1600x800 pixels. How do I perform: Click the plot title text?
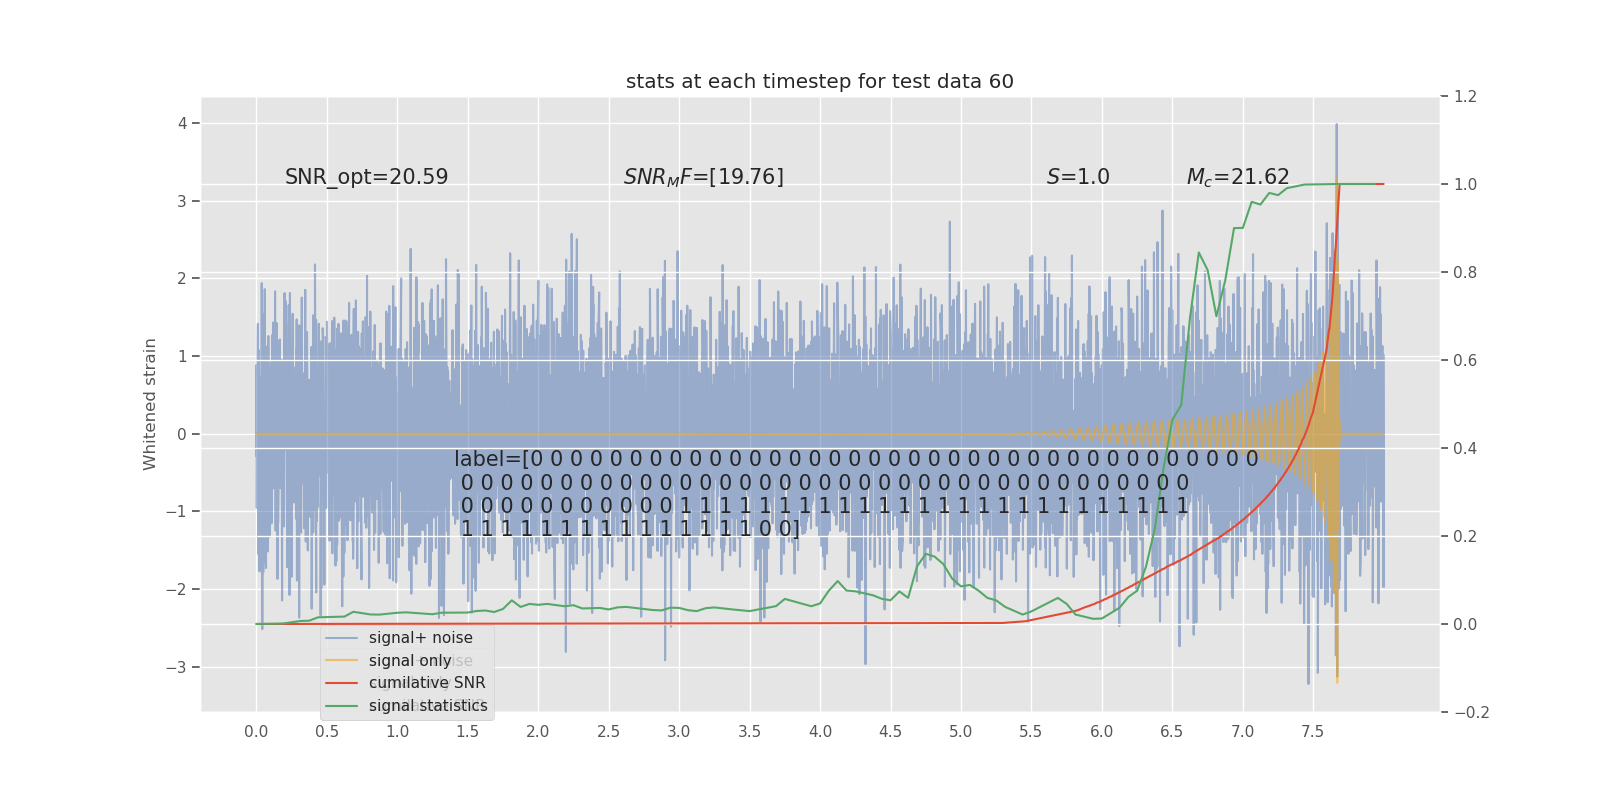coord(820,82)
